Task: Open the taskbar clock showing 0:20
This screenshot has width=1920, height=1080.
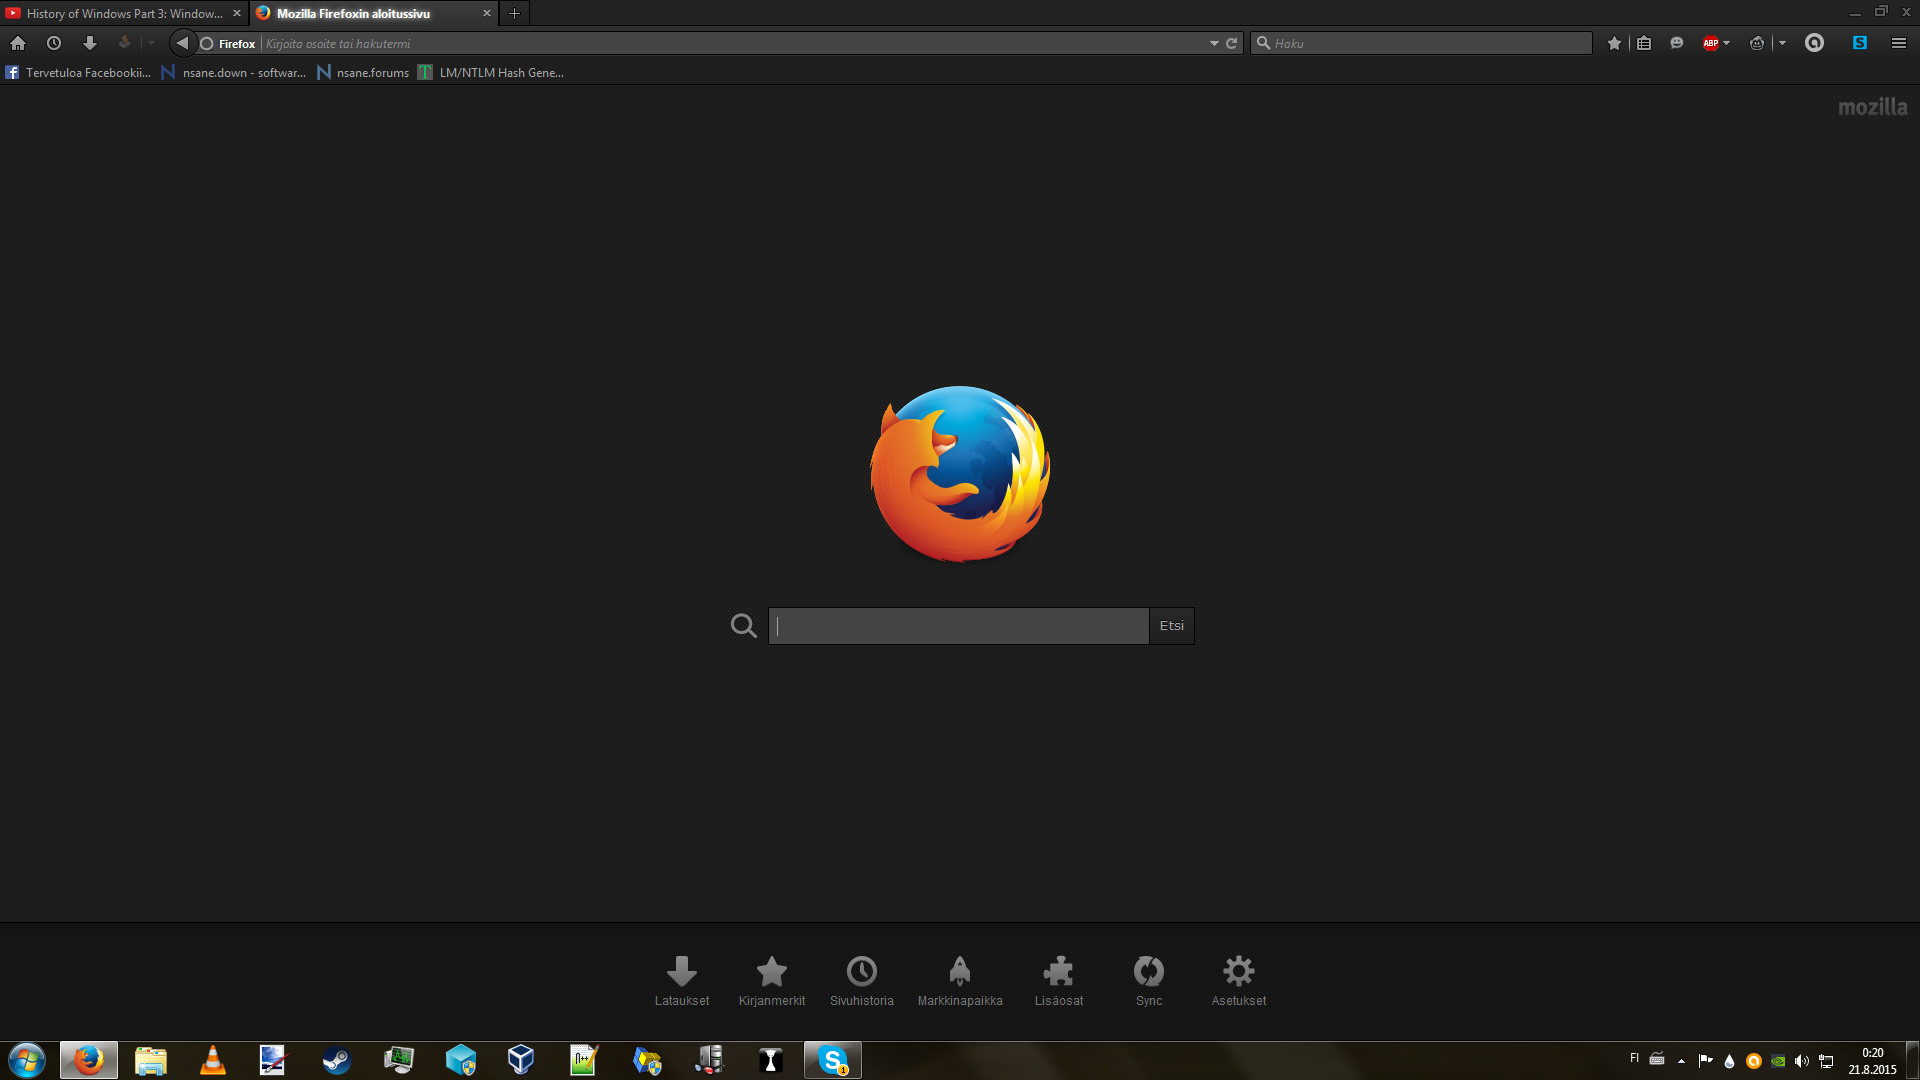Action: click(x=1872, y=1061)
